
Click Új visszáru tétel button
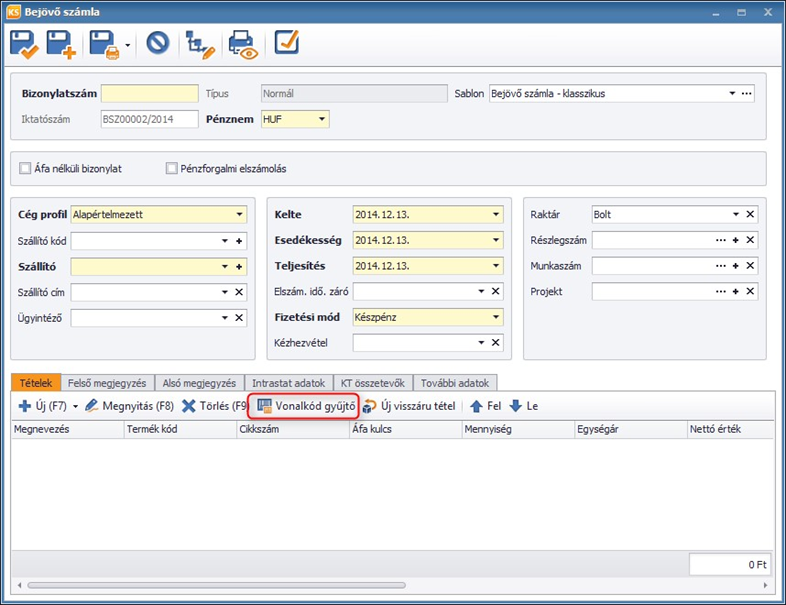coord(409,406)
